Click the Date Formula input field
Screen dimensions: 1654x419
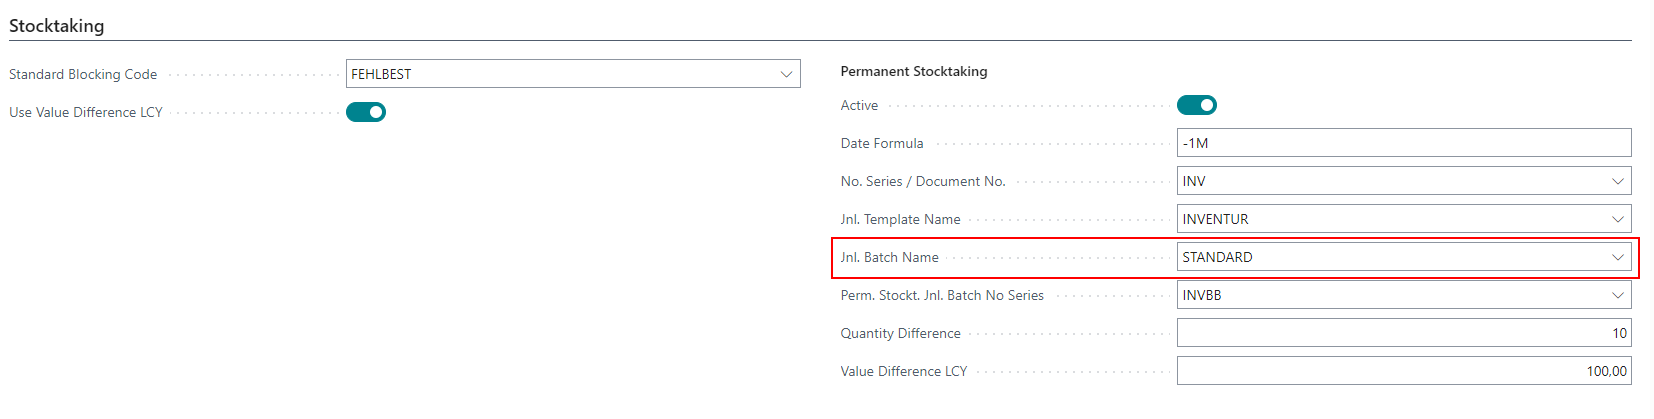(1403, 143)
